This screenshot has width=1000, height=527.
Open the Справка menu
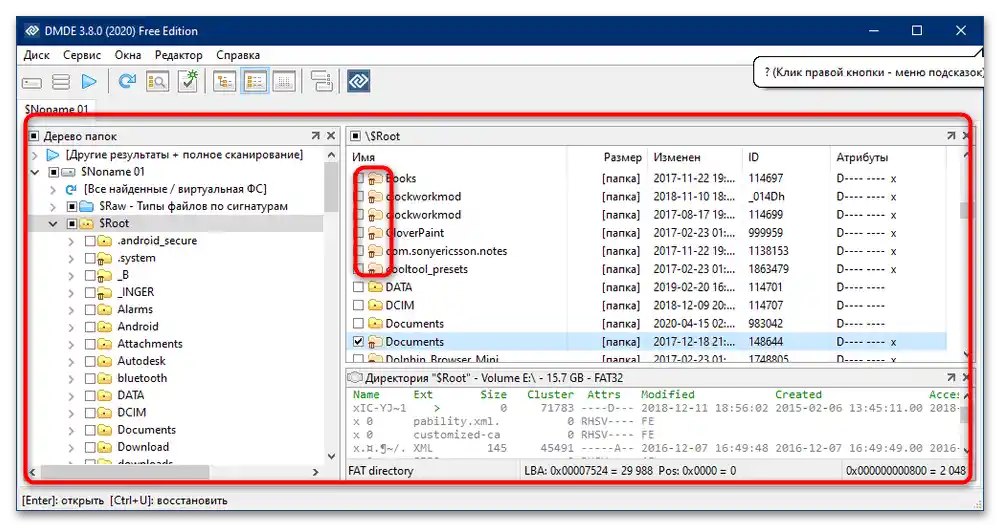(x=238, y=55)
